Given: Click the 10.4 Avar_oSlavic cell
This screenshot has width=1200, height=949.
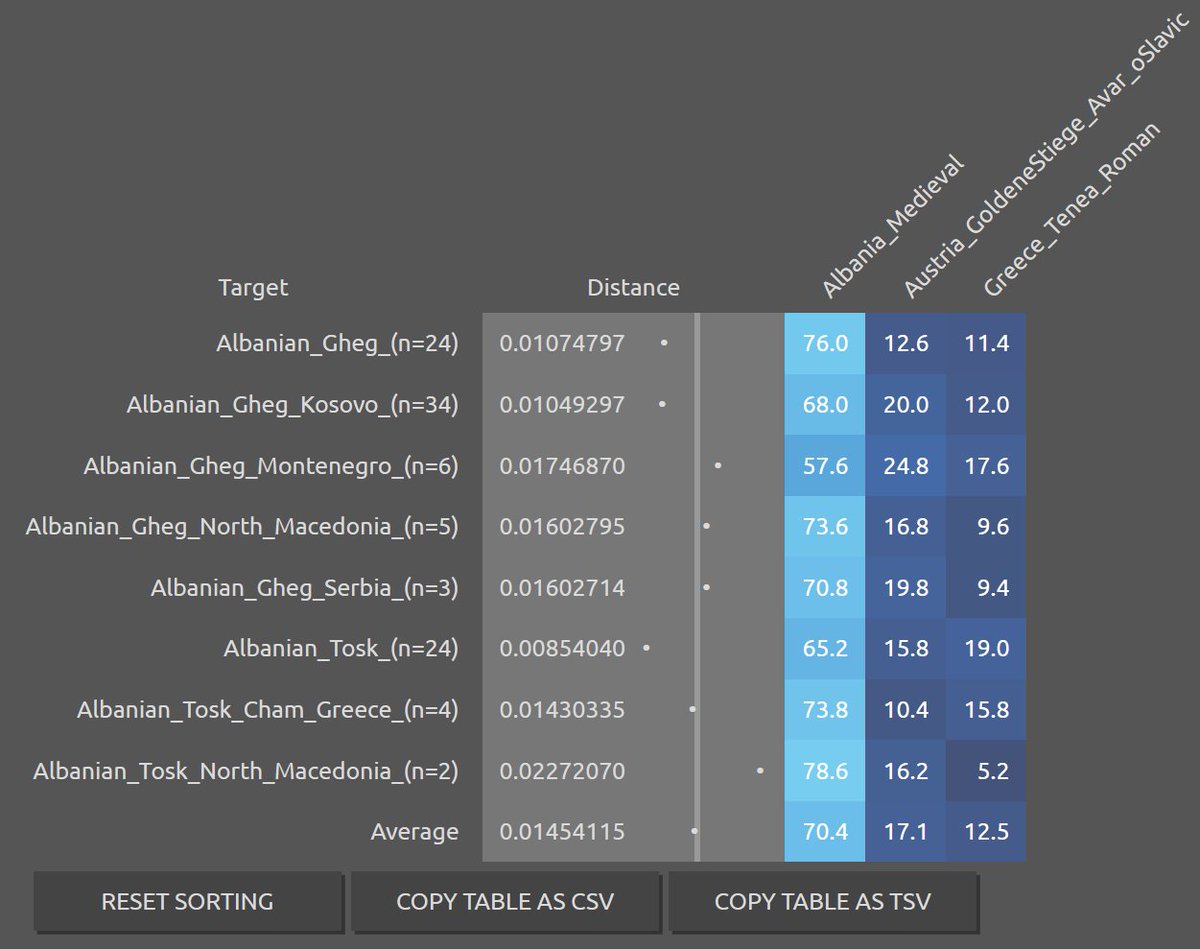Looking at the screenshot, I should pyautogui.click(x=906, y=710).
